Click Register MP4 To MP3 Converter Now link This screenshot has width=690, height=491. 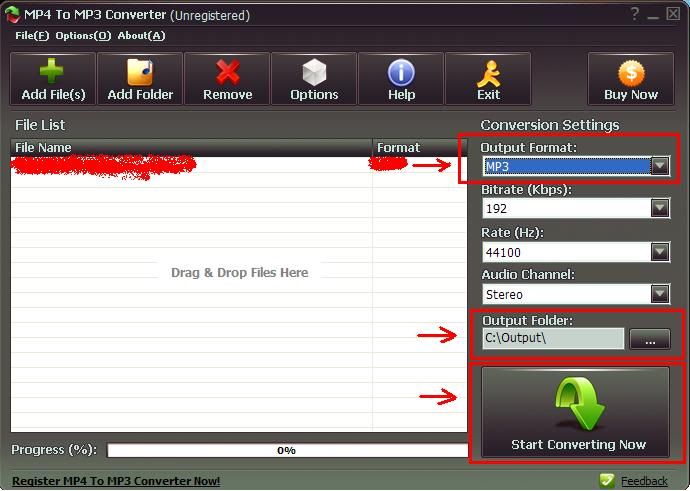coord(116,481)
